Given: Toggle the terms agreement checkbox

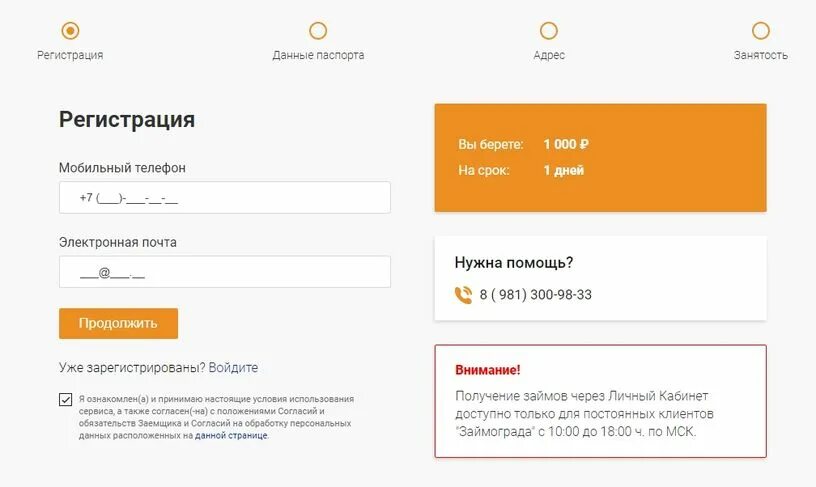Looking at the screenshot, I should [66, 400].
